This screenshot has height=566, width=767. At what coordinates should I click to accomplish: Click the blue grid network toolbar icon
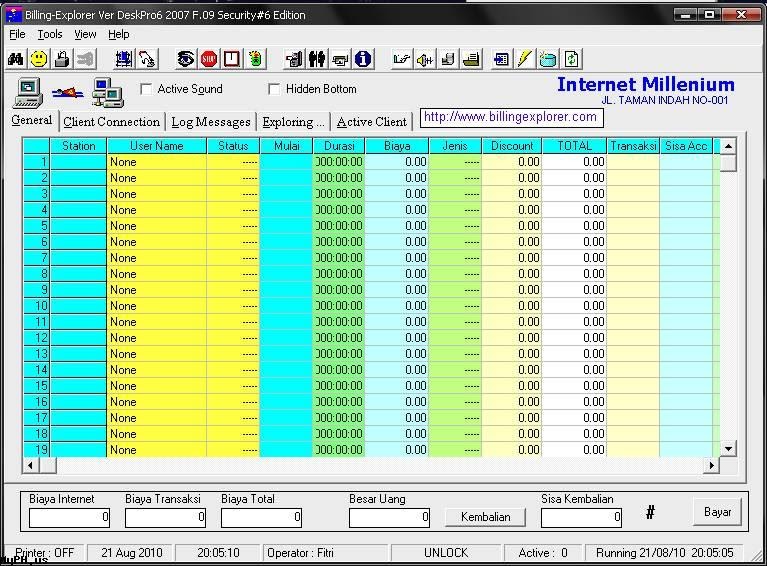point(124,59)
